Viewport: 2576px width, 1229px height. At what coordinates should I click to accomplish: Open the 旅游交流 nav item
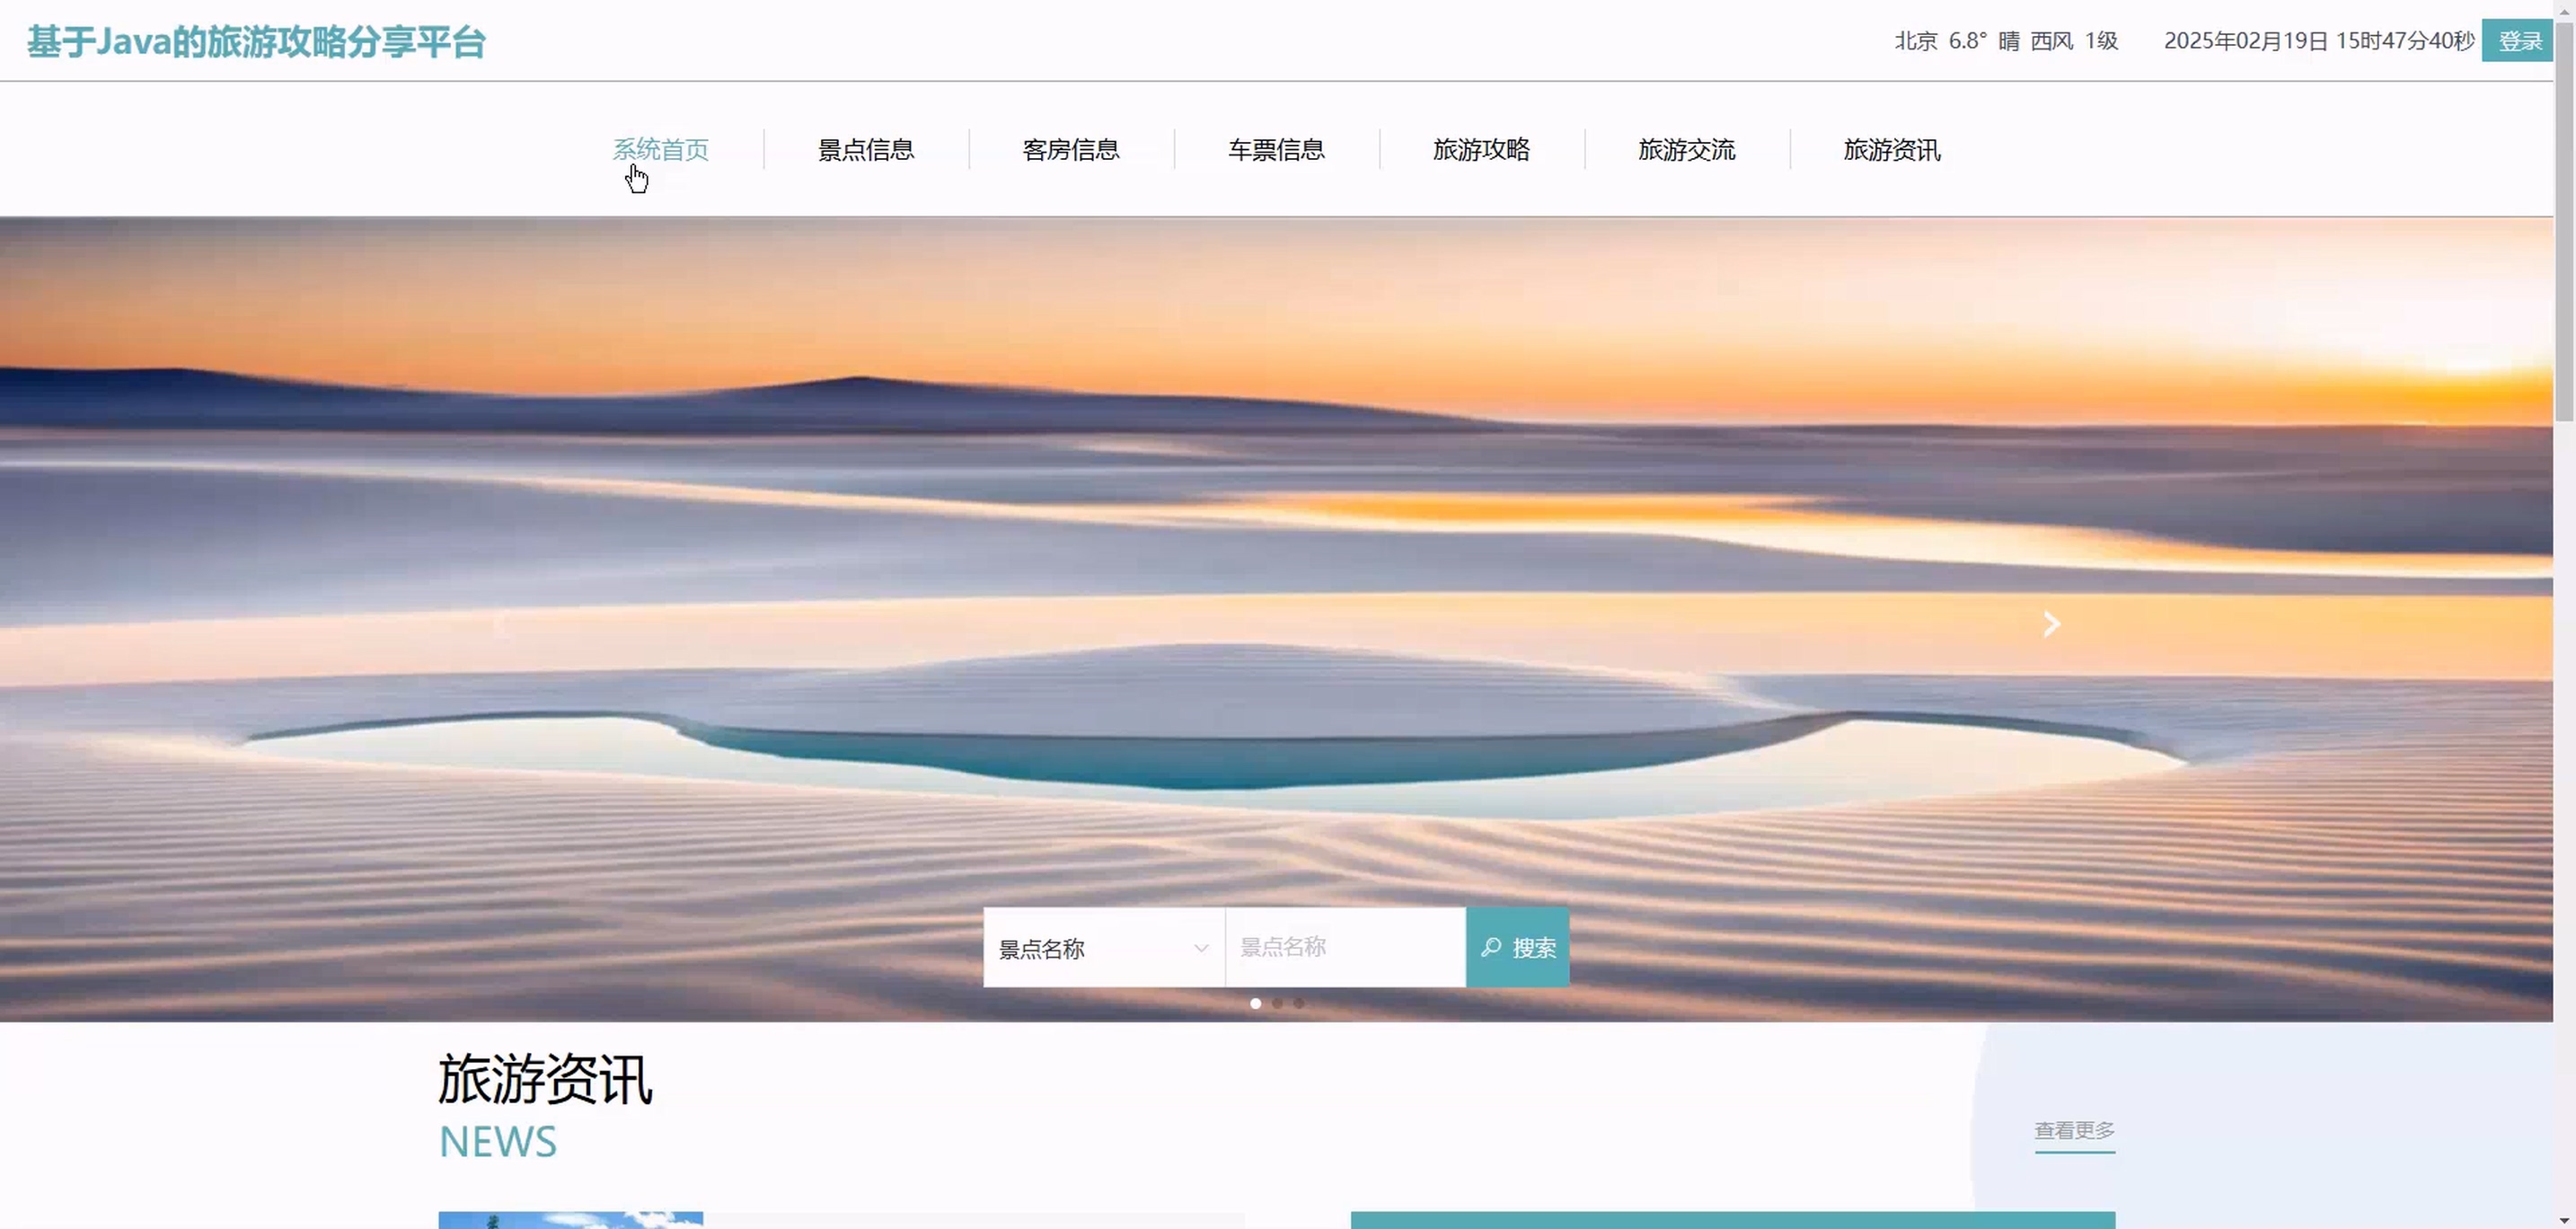[x=1686, y=150]
